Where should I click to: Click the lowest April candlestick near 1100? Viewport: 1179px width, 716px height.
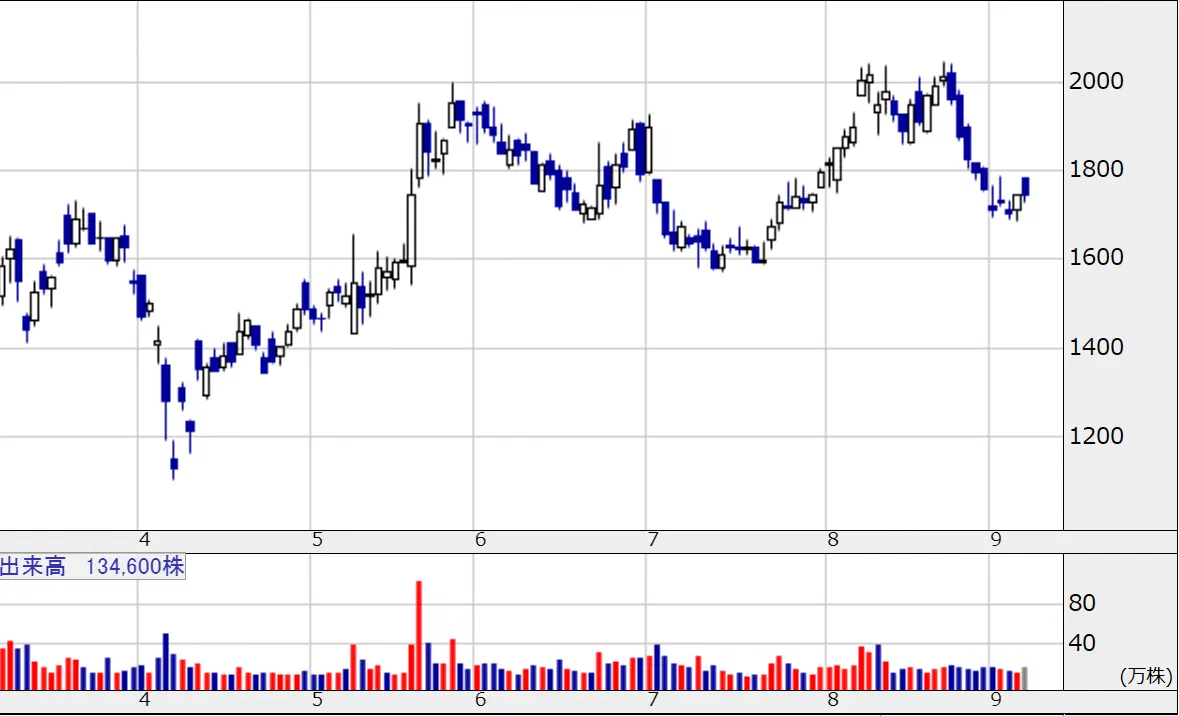[x=174, y=460]
